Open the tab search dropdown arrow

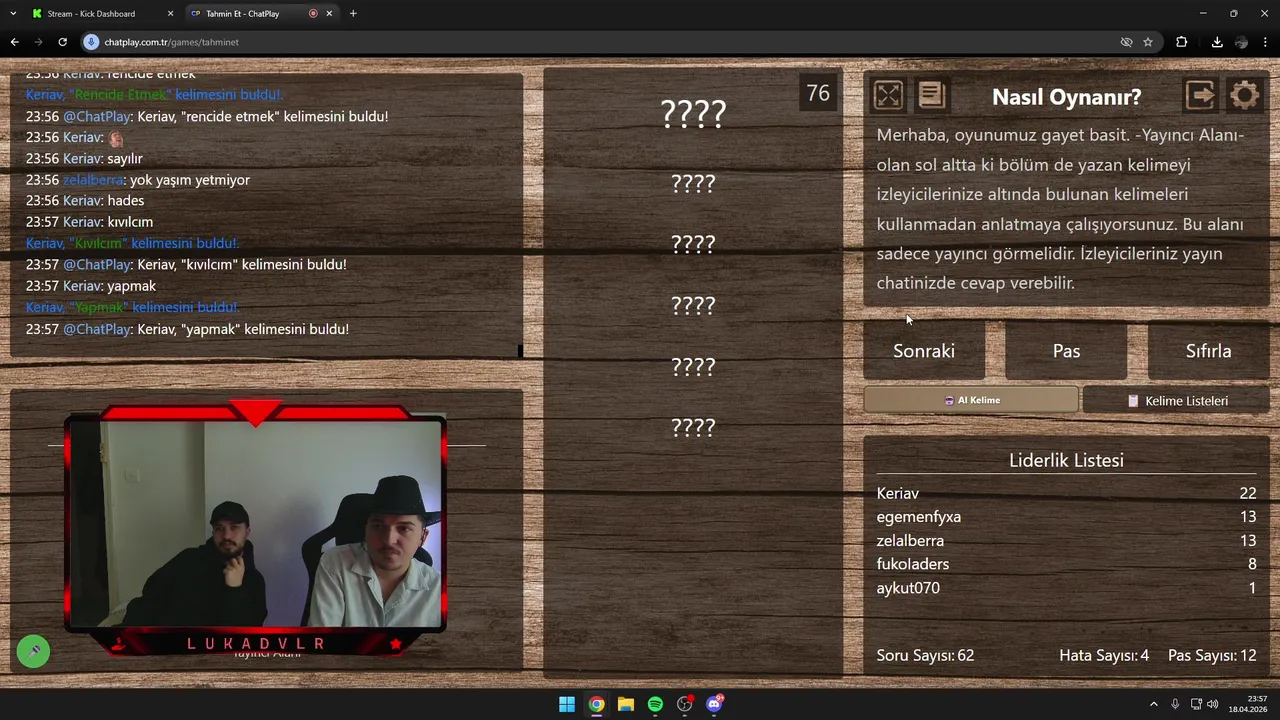tap(12, 14)
